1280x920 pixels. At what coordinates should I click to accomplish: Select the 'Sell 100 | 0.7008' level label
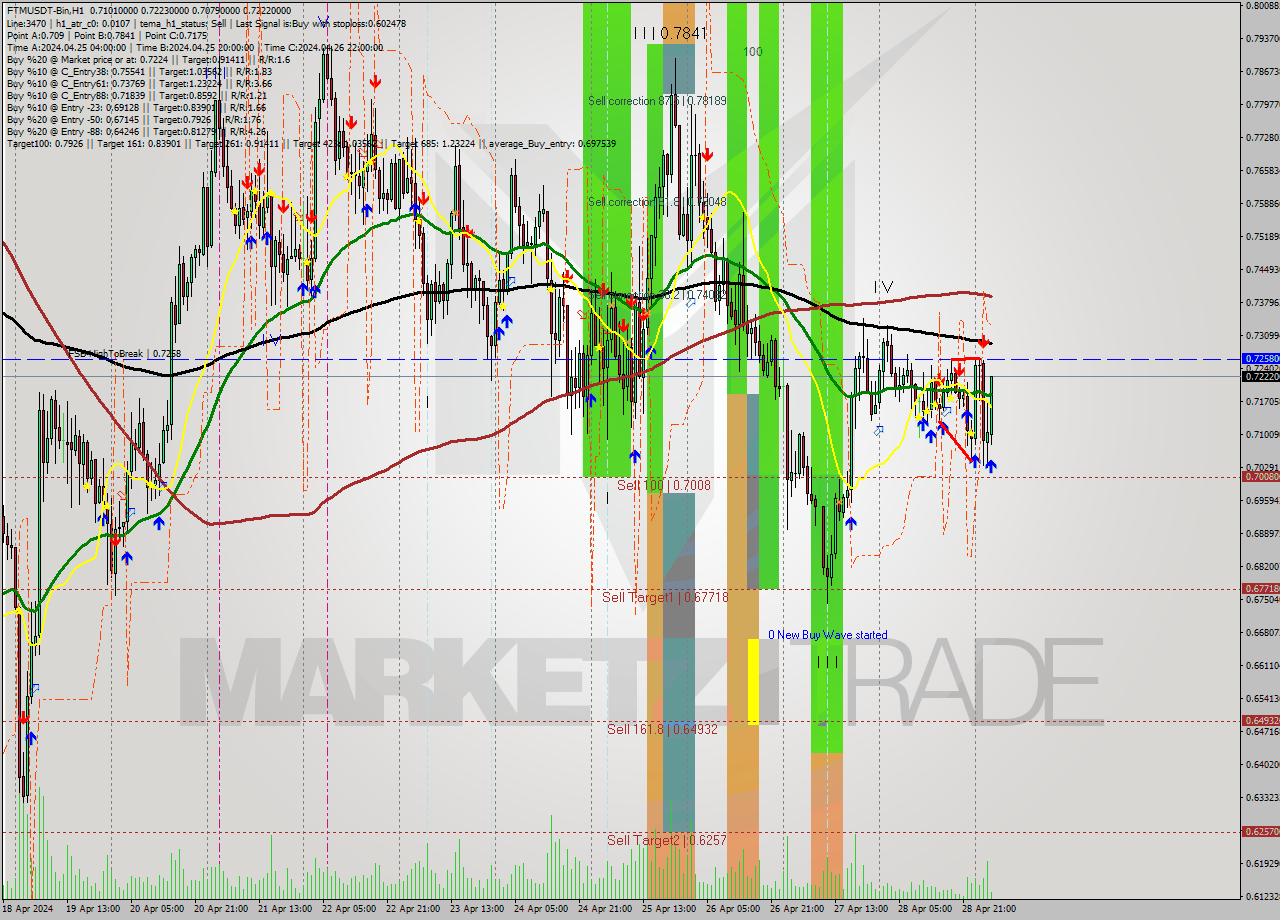point(664,485)
